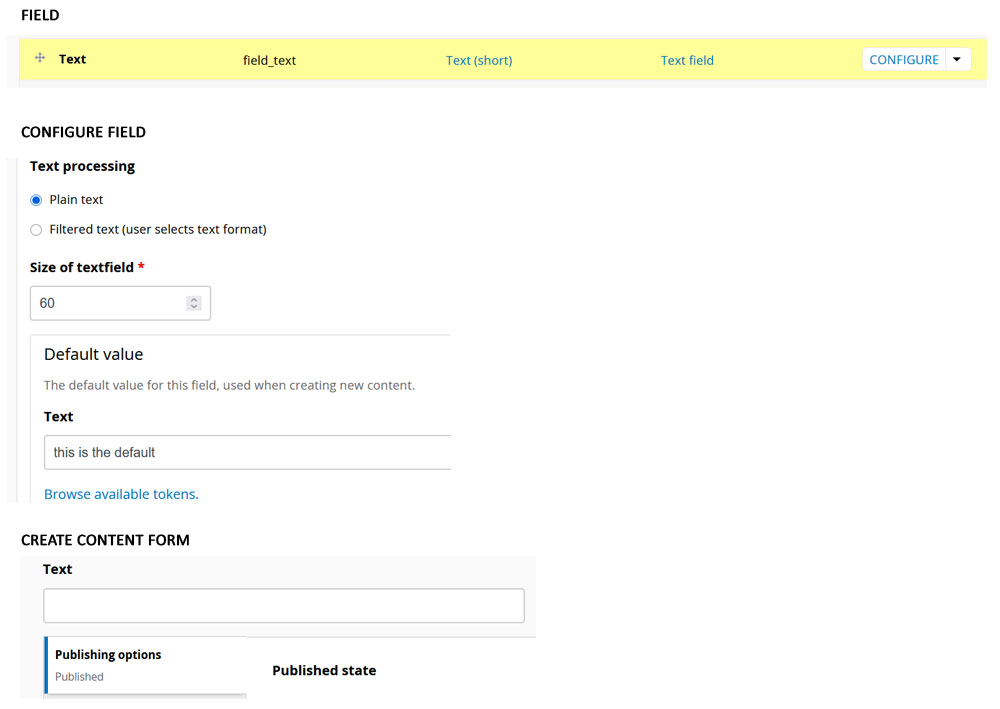Expand the dropdown arrow next to CONFIGURE
Image resolution: width=1000 pixels, height=709 pixels.
(957, 59)
